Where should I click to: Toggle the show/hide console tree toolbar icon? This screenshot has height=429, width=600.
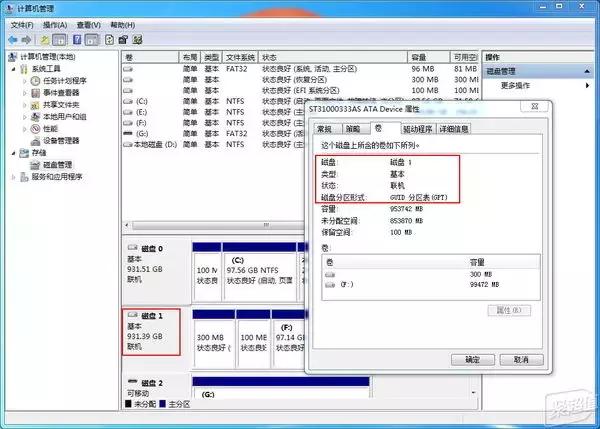coord(59,39)
